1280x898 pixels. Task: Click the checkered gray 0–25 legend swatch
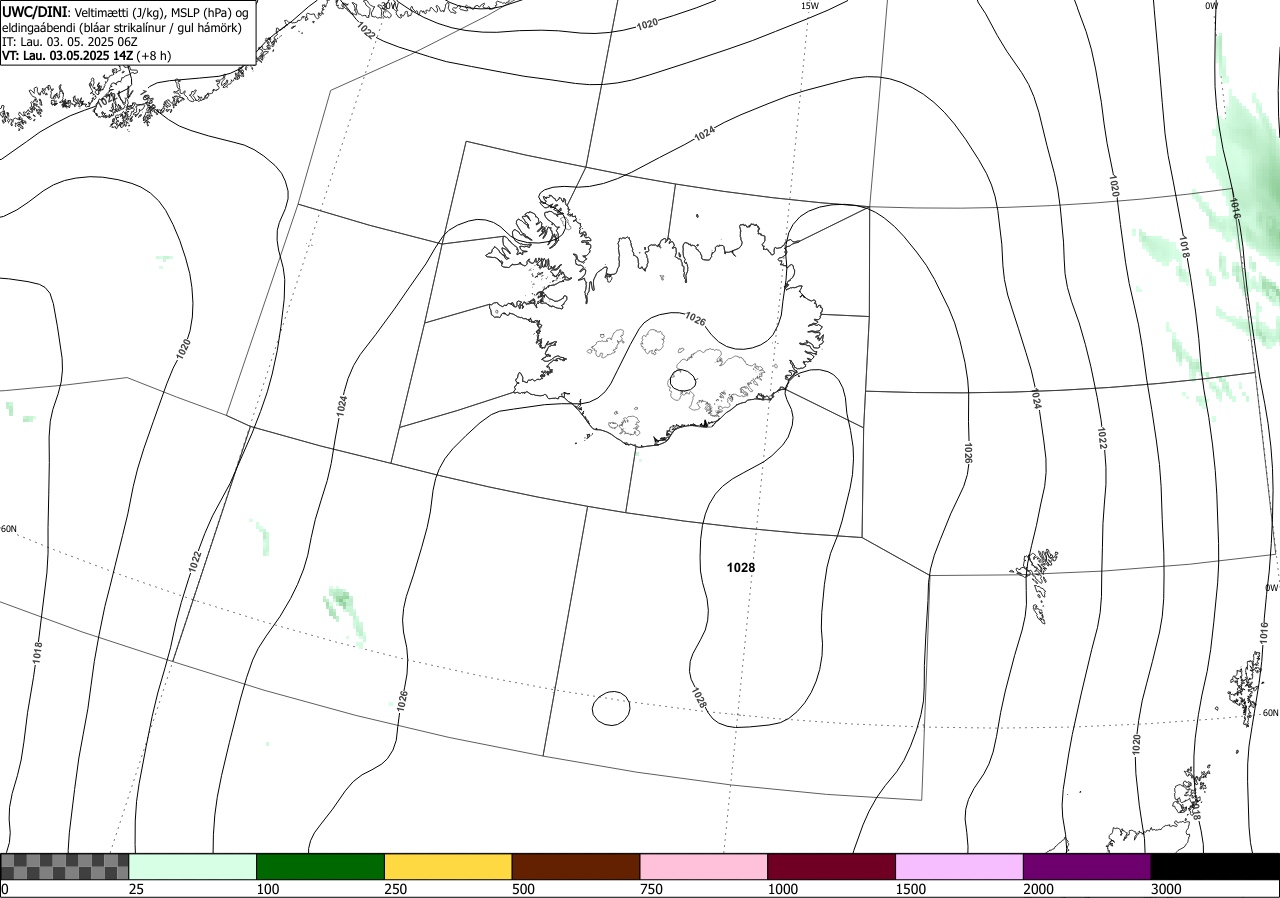65,866
